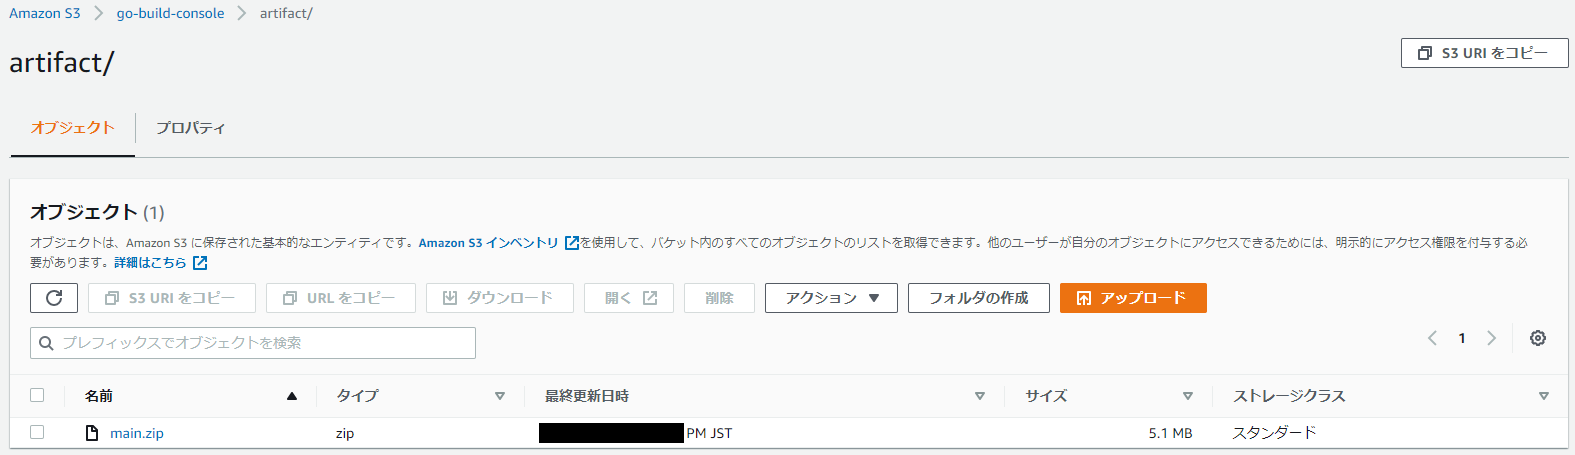Viewport: 1575px width, 455px height.
Task: Click the ダウンロード button
Action: [x=499, y=298]
